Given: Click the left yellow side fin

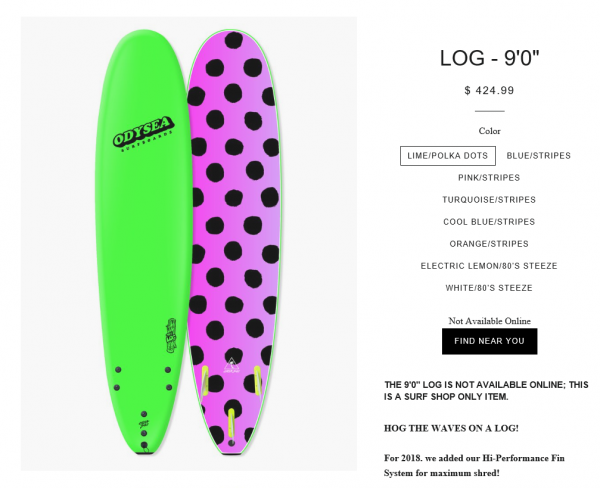Looking at the screenshot, I should [x=207, y=378].
